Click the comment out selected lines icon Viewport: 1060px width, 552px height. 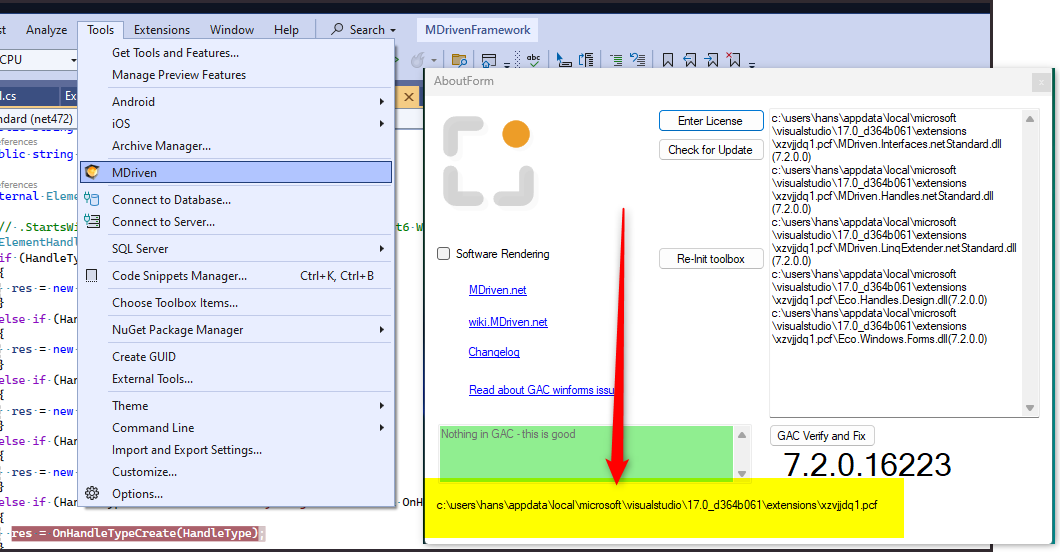(616, 61)
